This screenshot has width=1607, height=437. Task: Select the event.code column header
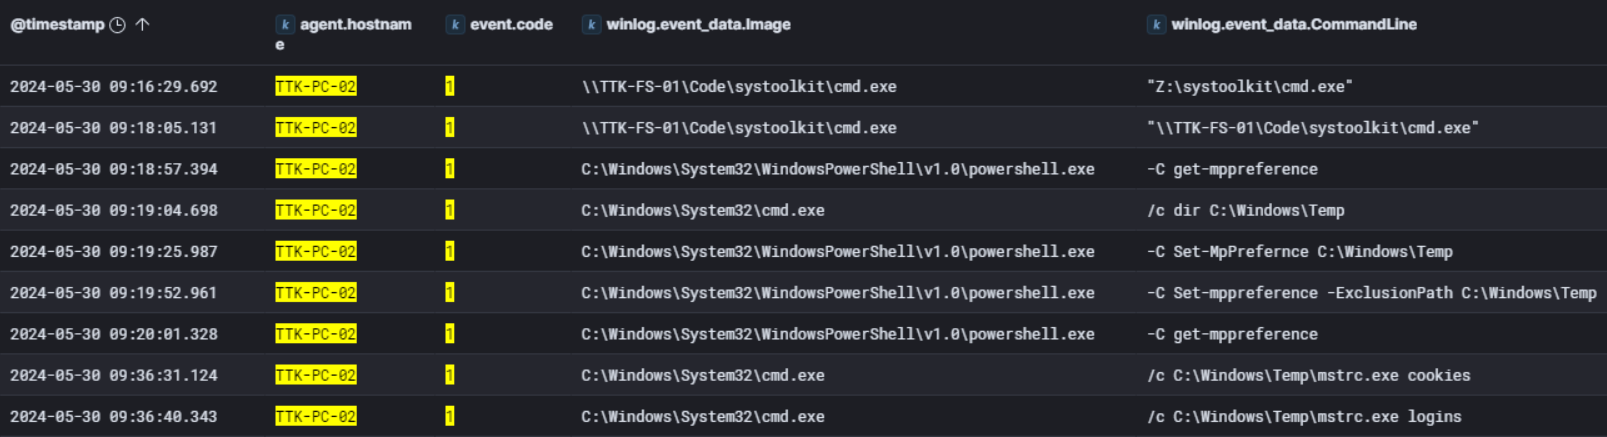[511, 25]
